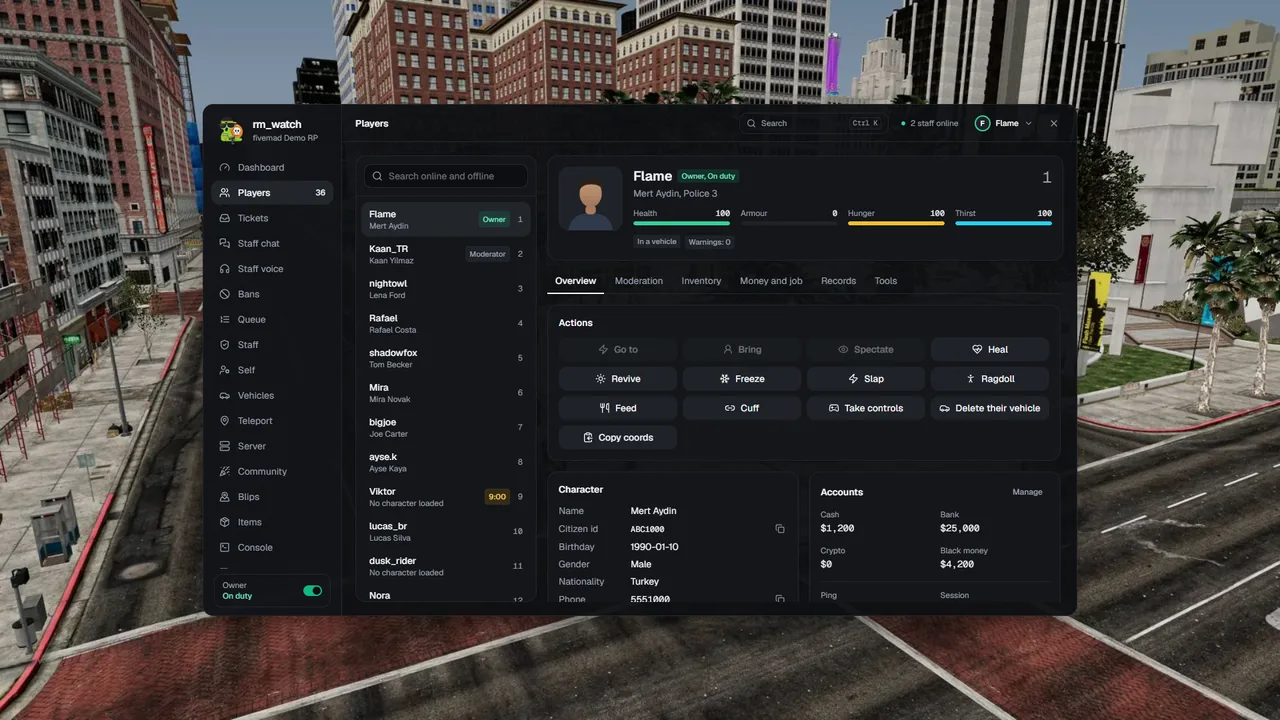
Task: Click the Staff chat icon
Action: [225, 243]
